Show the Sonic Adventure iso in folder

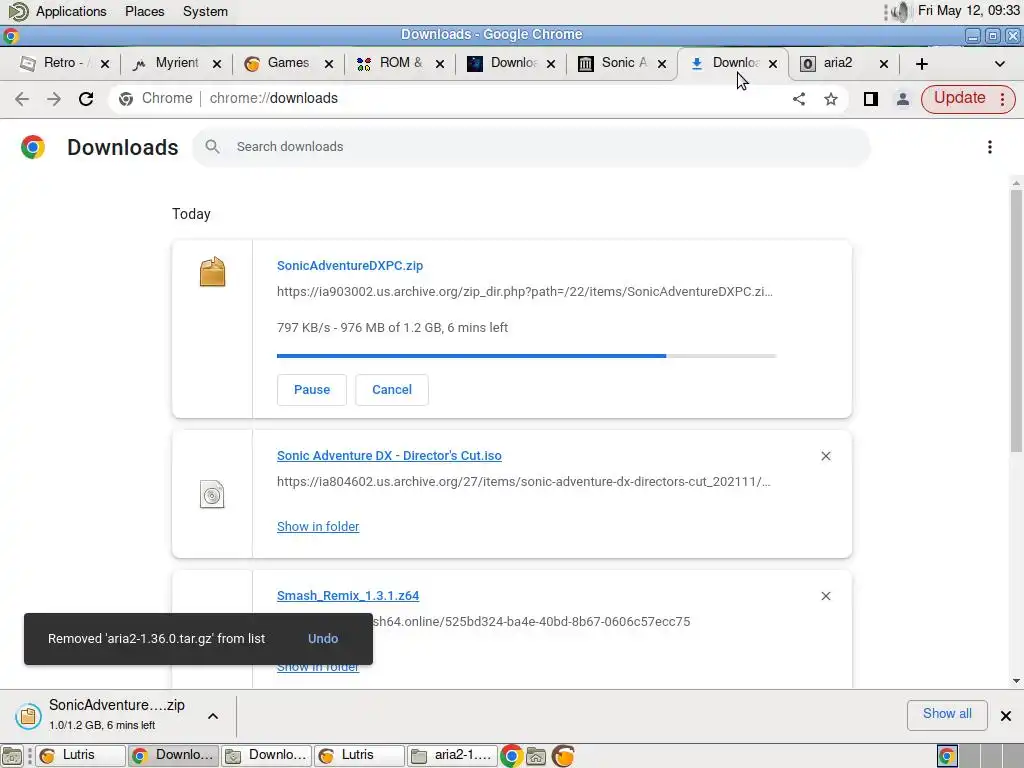(318, 526)
